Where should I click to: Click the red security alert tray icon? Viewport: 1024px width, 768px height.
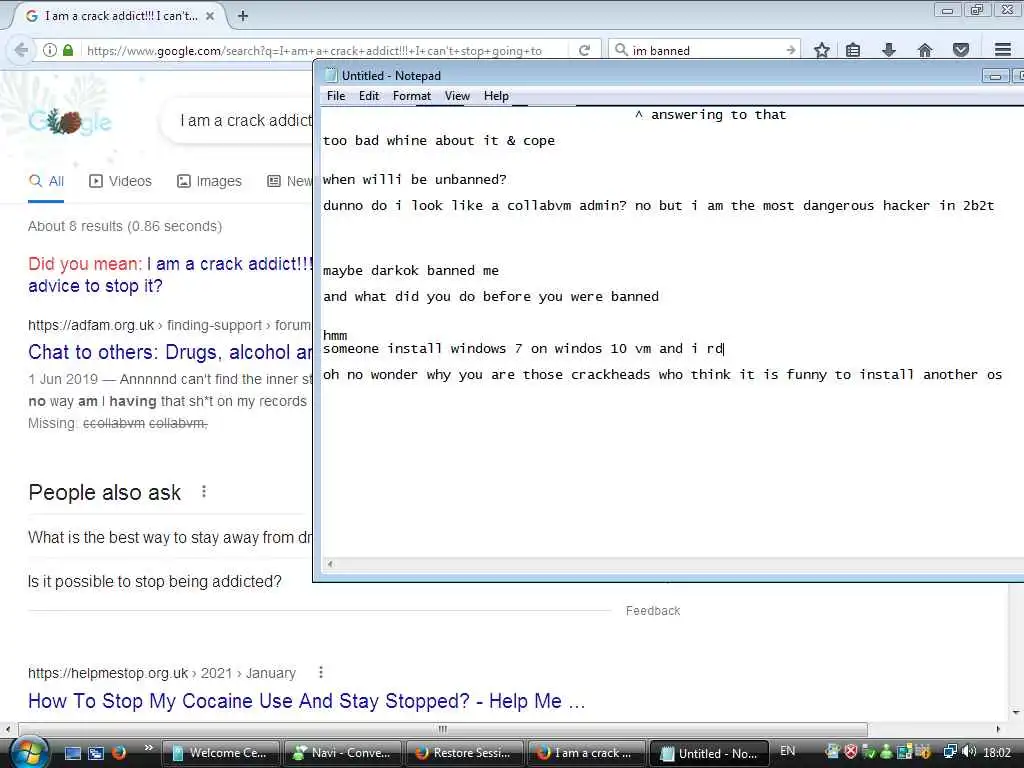point(850,752)
